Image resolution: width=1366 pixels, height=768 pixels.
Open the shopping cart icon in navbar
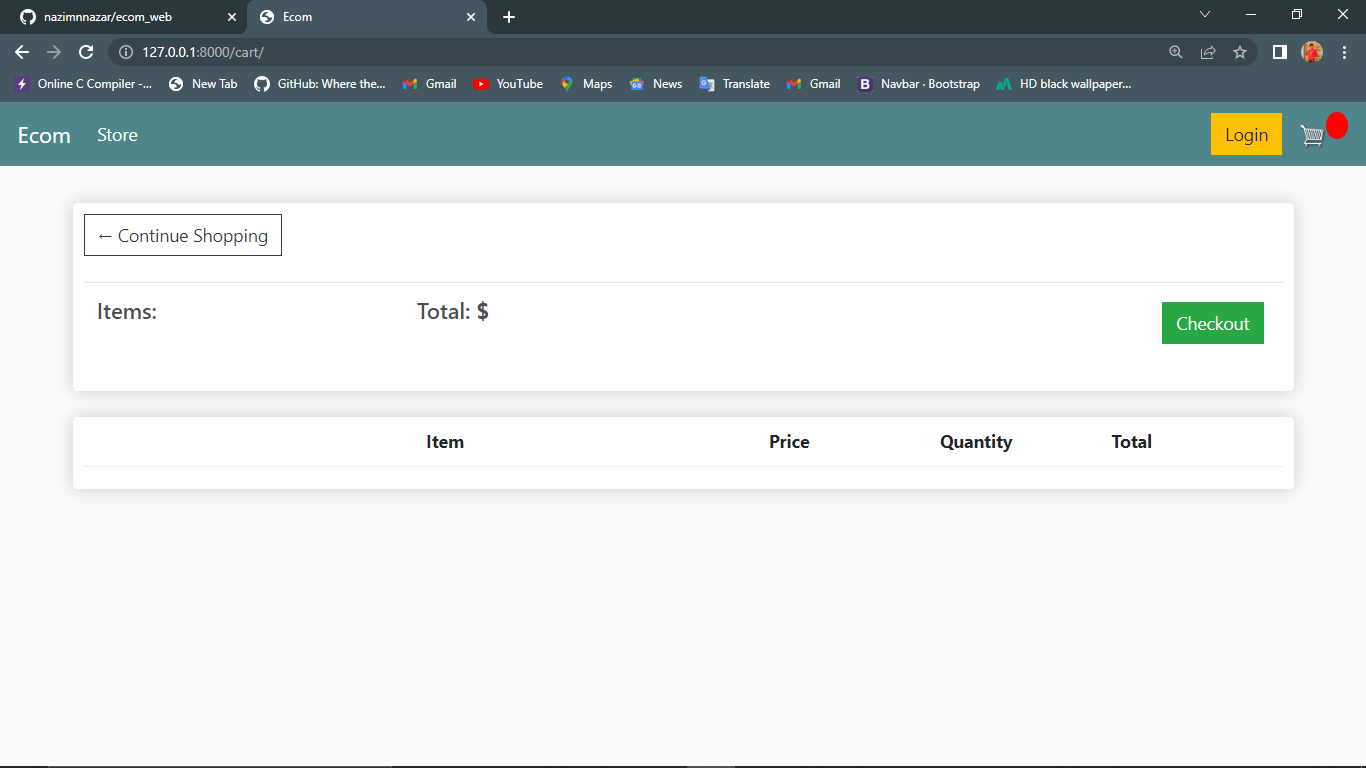tap(1312, 136)
